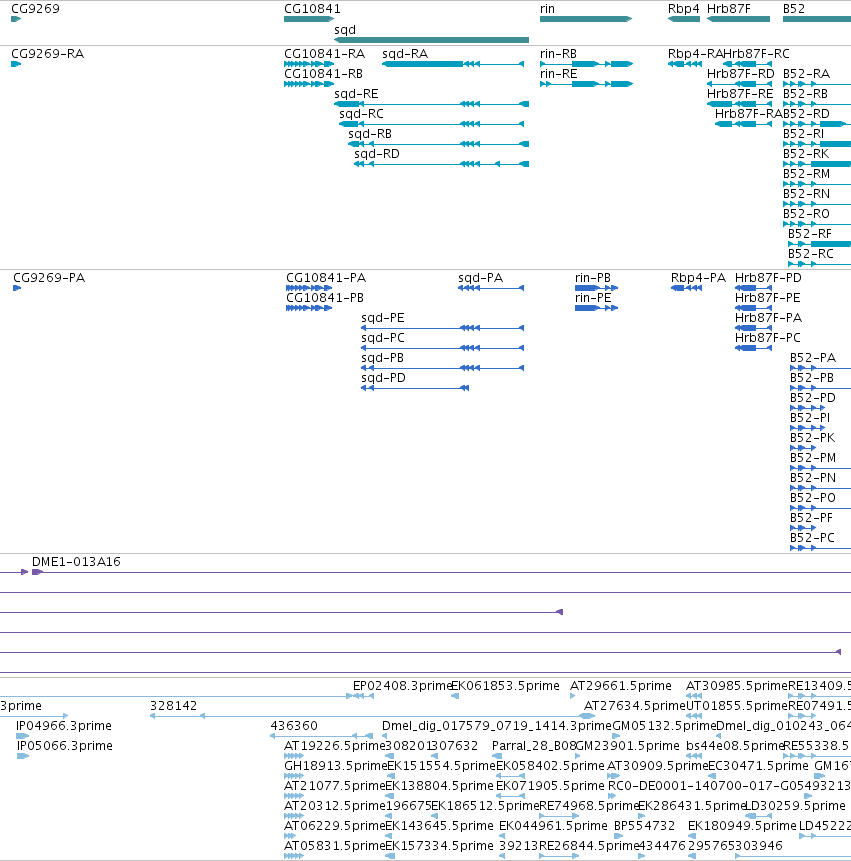
Task: Click the B52-PD protein feature
Action: (807, 408)
